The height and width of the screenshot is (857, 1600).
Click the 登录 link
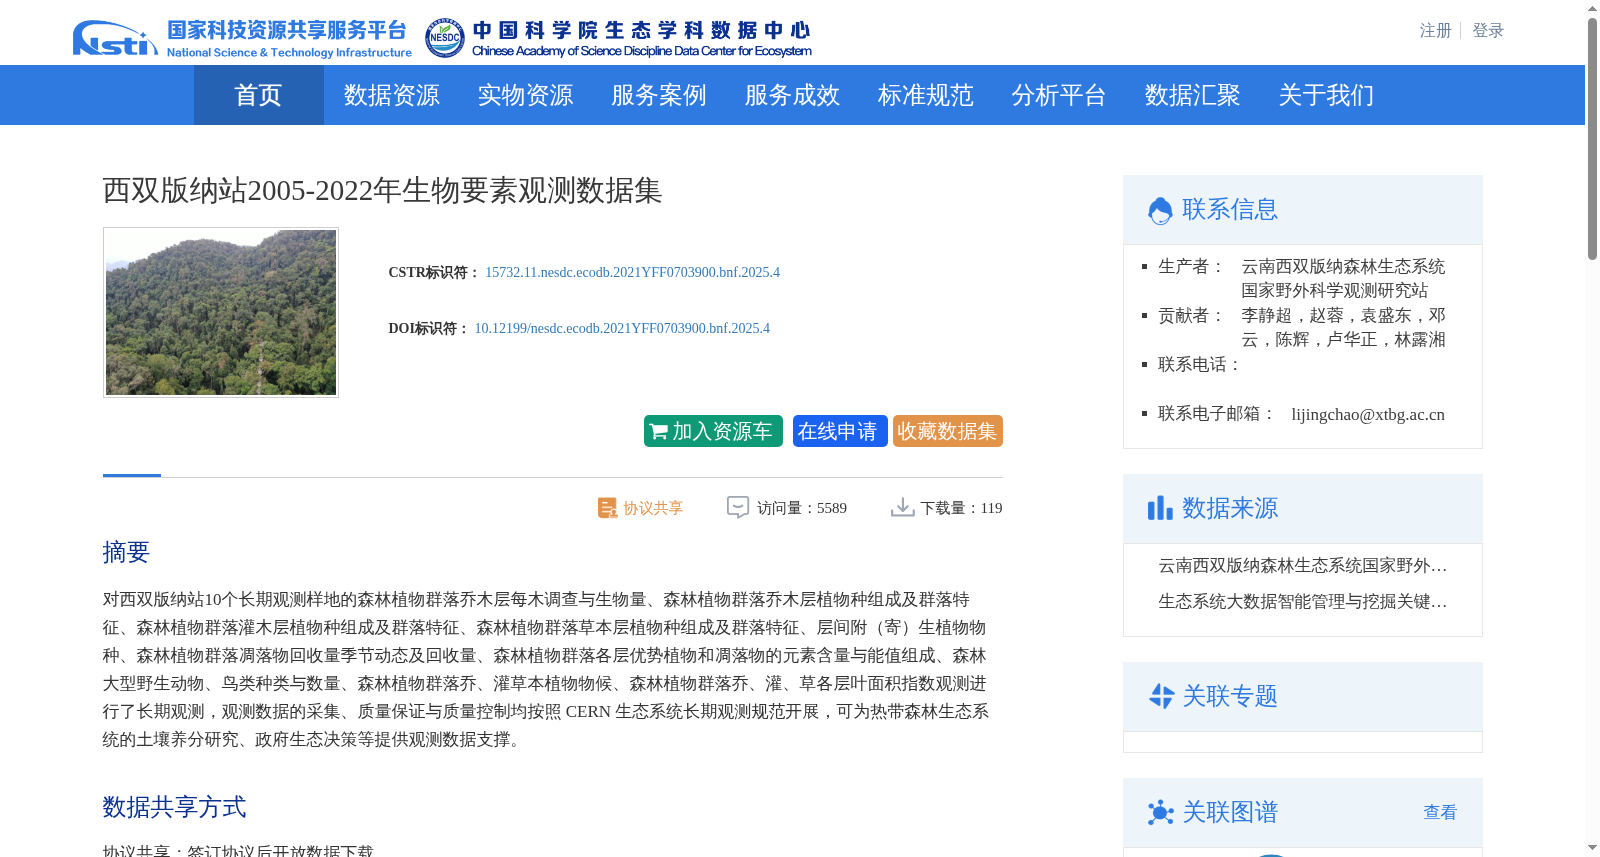[x=1488, y=31]
